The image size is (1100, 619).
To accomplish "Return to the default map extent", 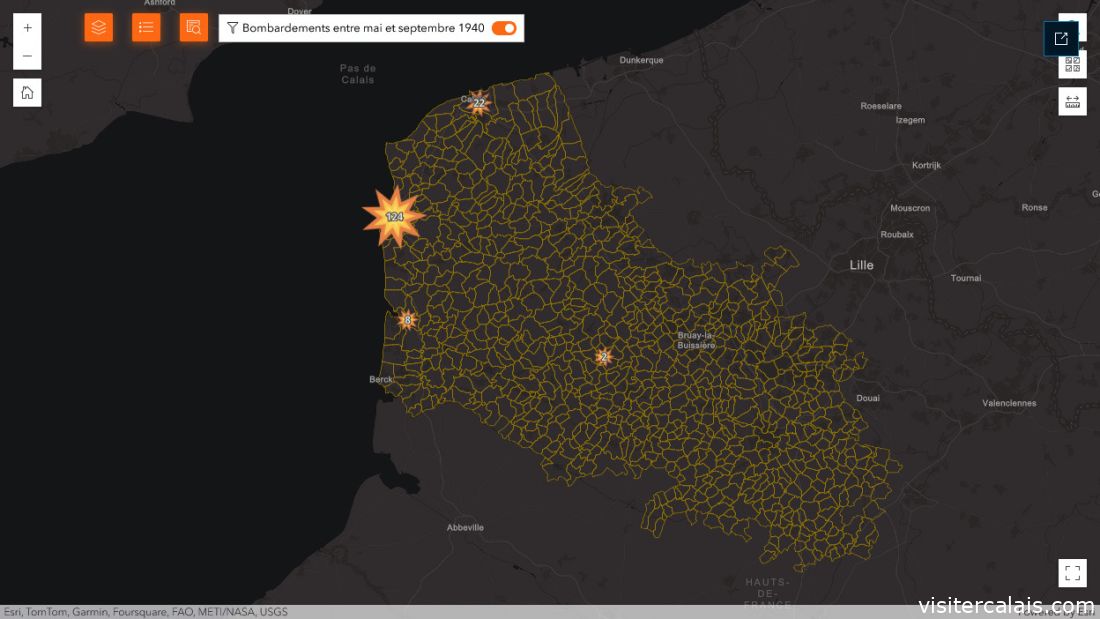I will pyautogui.click(x=27, y=93).
